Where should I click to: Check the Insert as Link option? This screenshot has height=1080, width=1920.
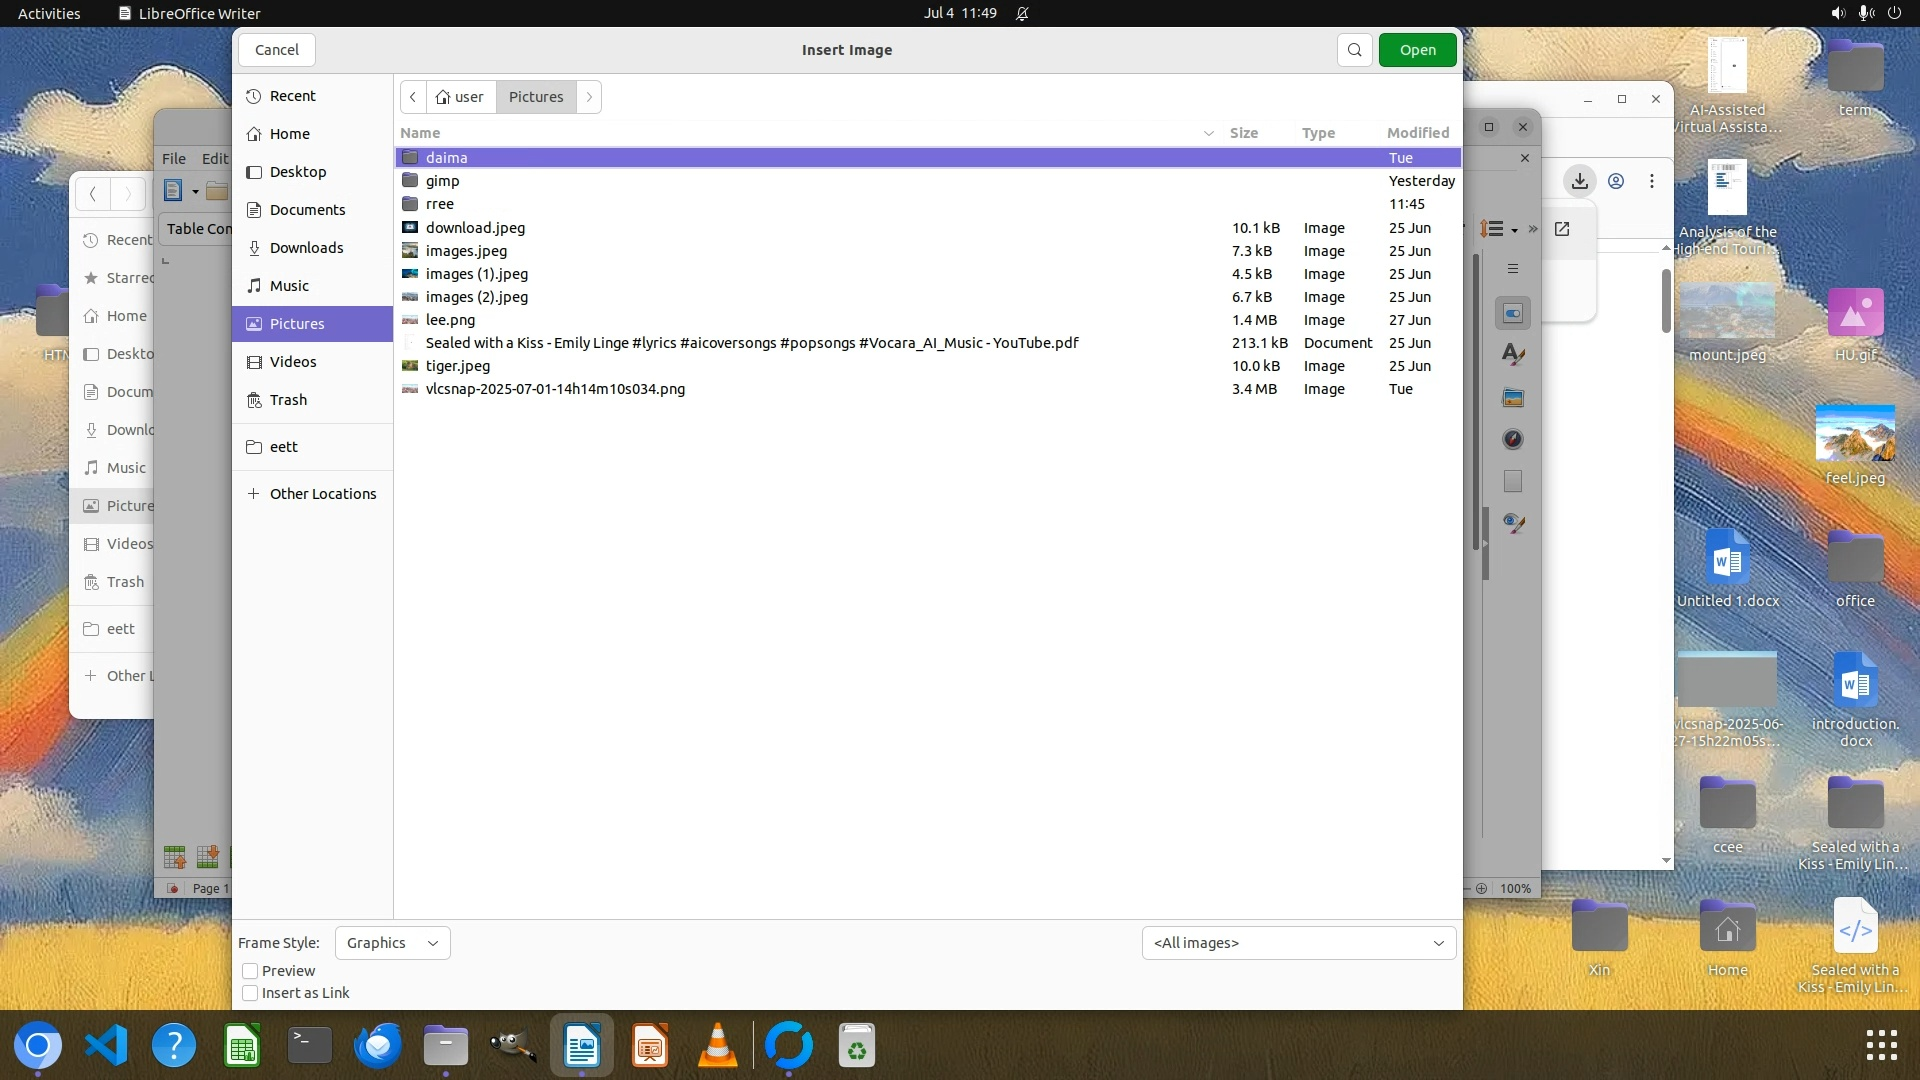click(x=251, y=993)
